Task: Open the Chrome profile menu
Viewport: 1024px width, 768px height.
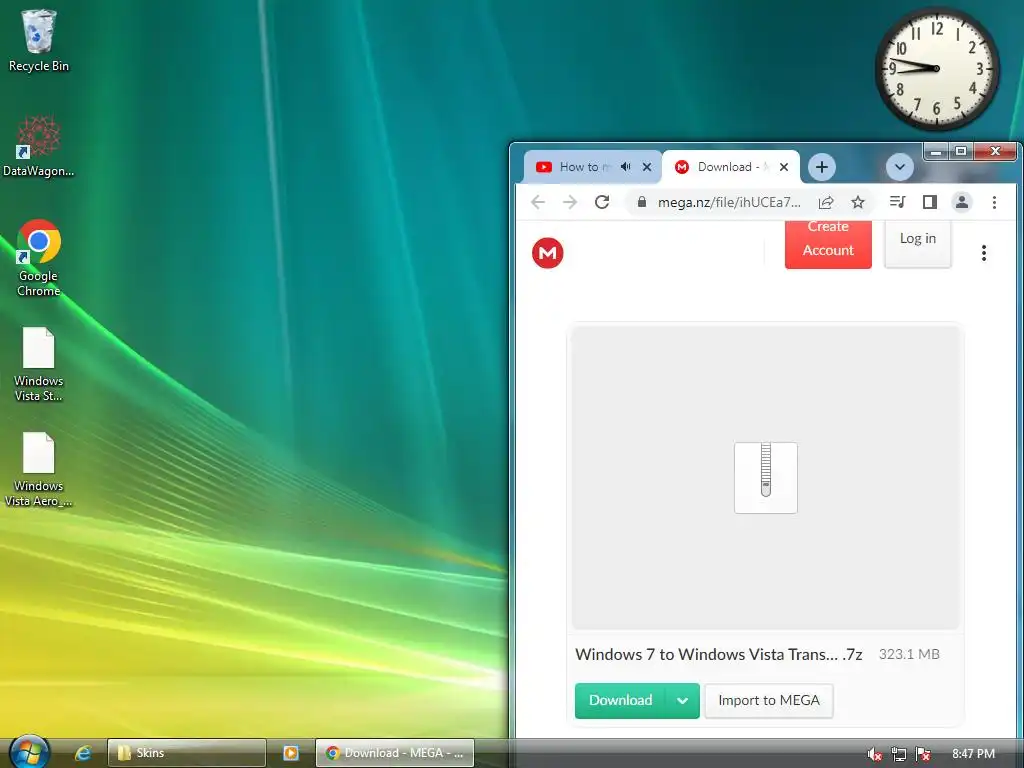Action: (x=962, y=202)
